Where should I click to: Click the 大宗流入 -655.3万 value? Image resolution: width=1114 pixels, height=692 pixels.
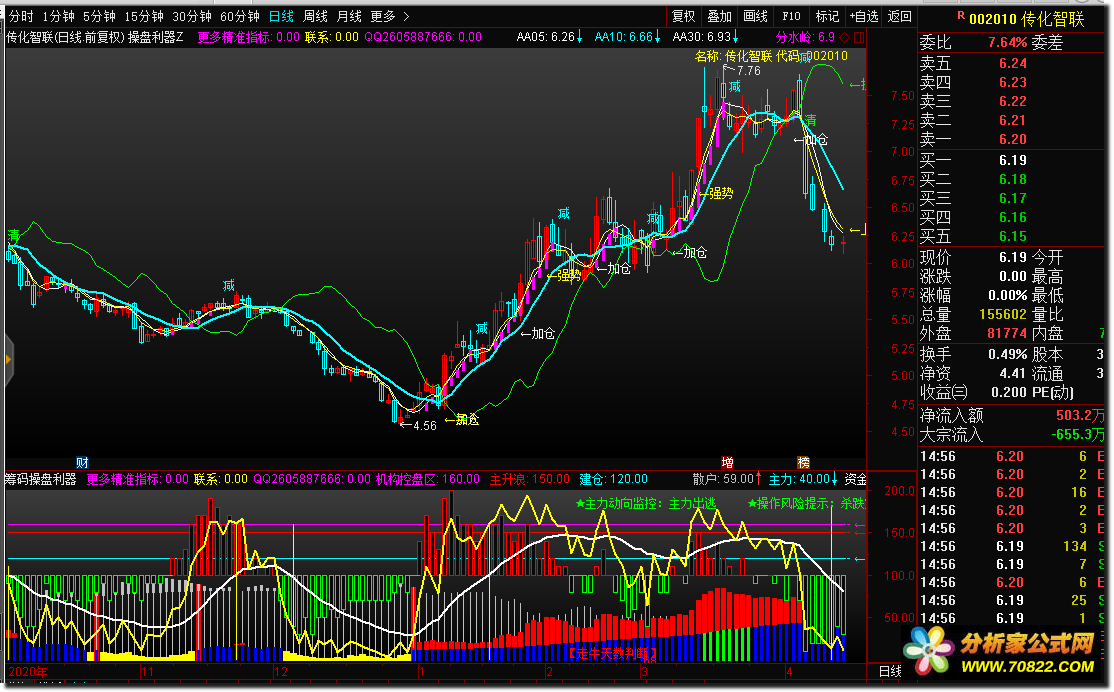coord(1078,434)
